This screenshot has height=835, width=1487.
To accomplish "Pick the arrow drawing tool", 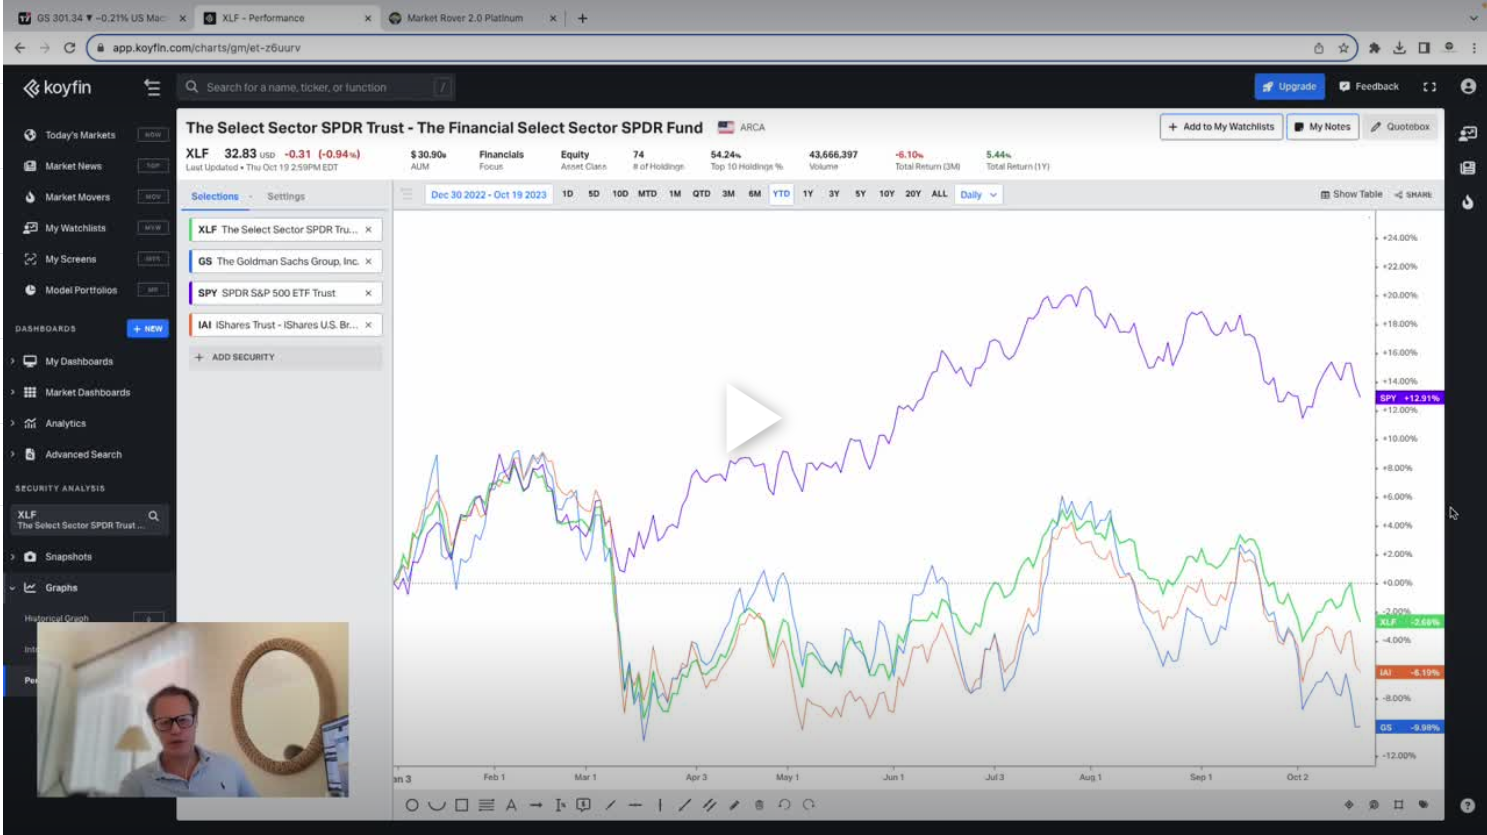I will [x=537, y=805].
